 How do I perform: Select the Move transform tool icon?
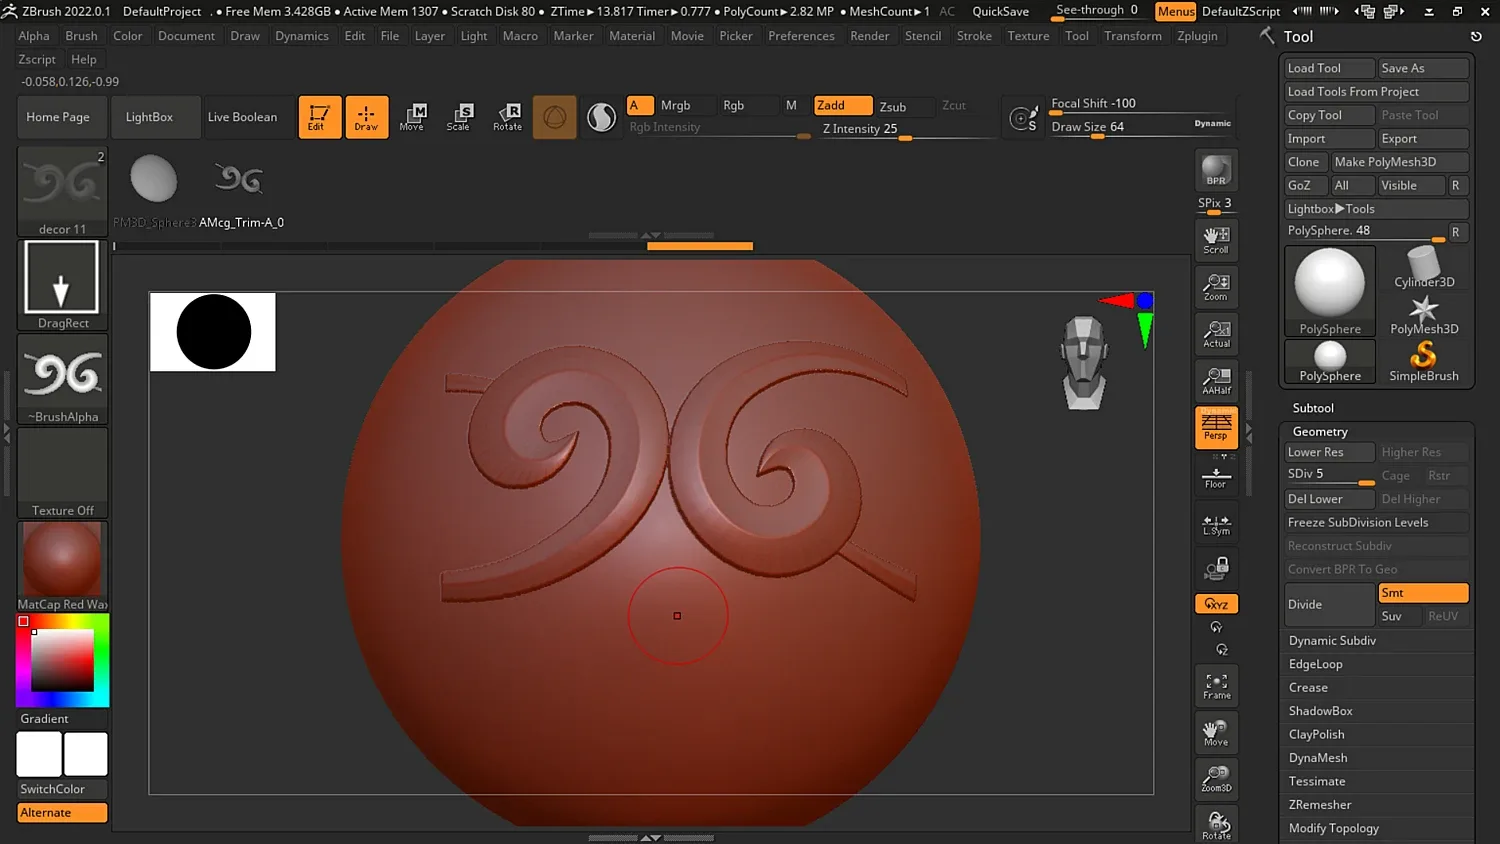click(412, 117)
